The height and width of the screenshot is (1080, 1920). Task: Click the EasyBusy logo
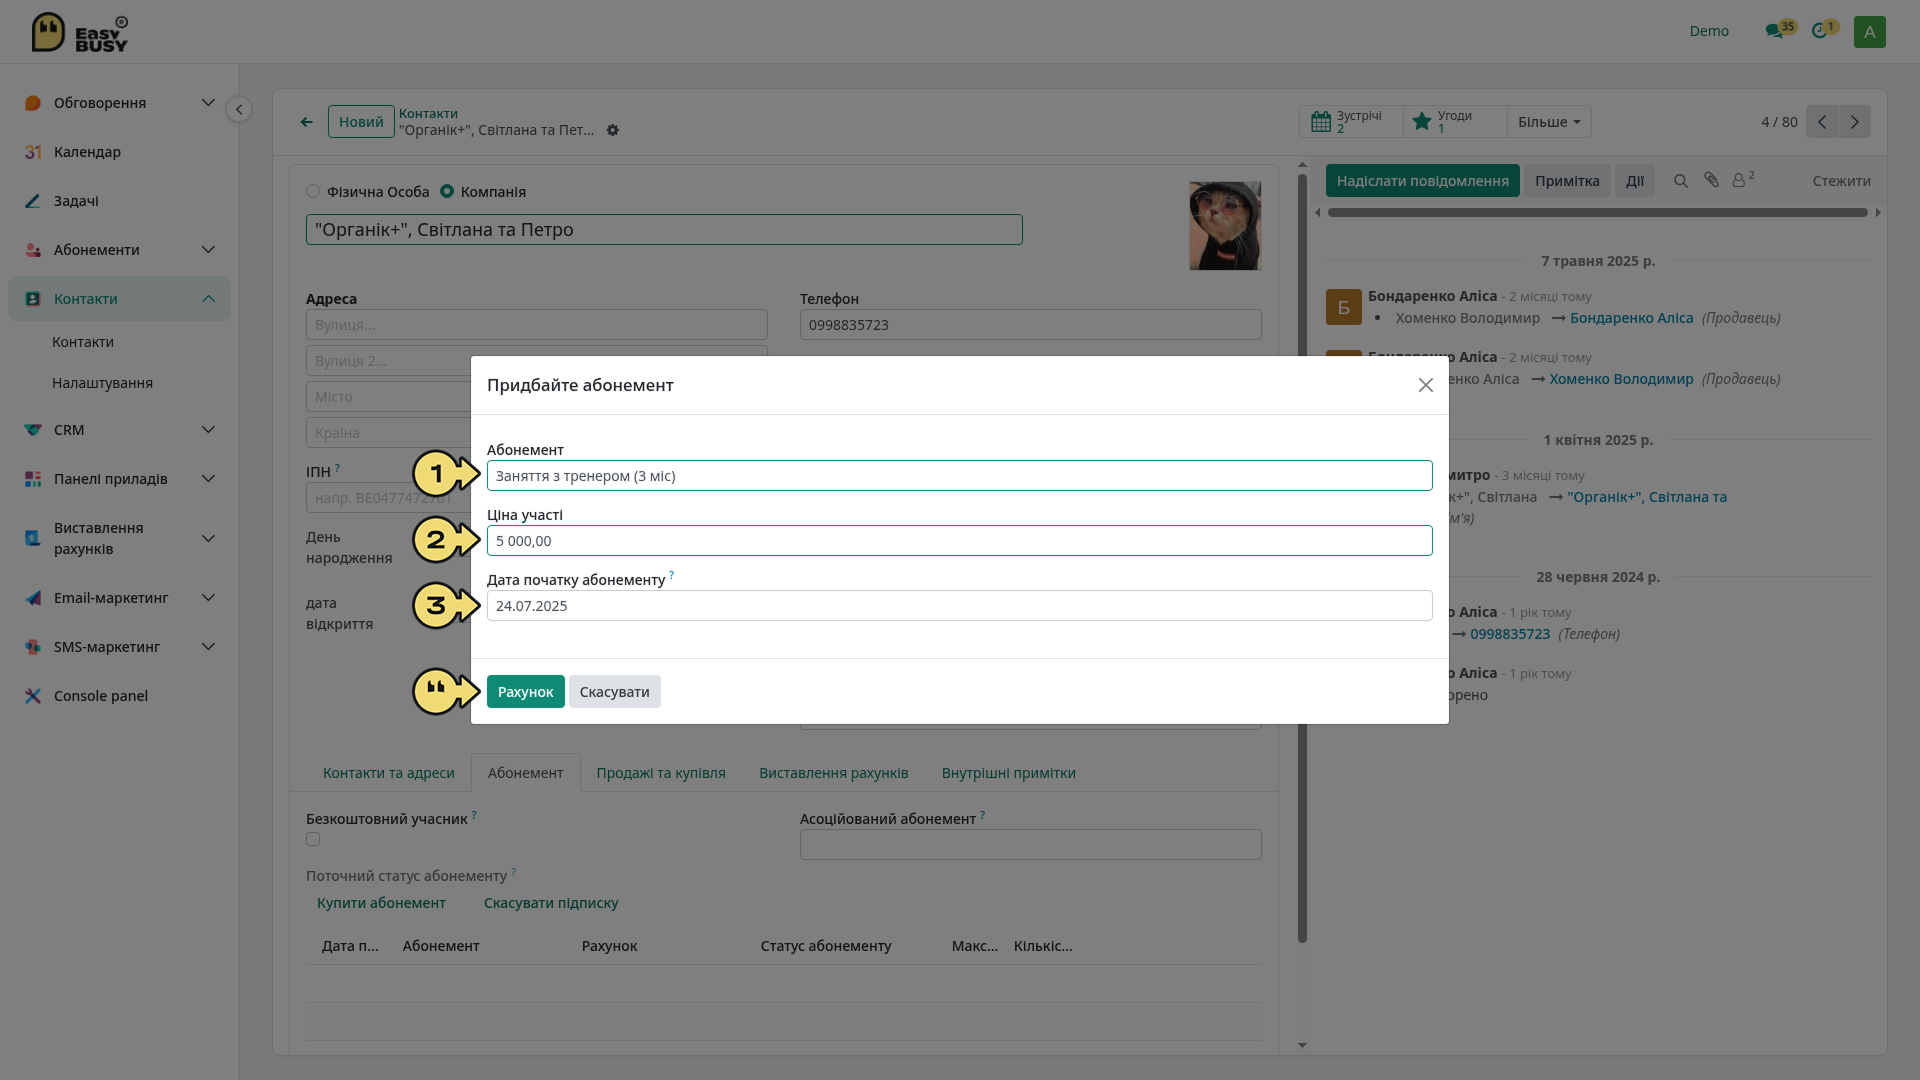(x=79, y=32)
